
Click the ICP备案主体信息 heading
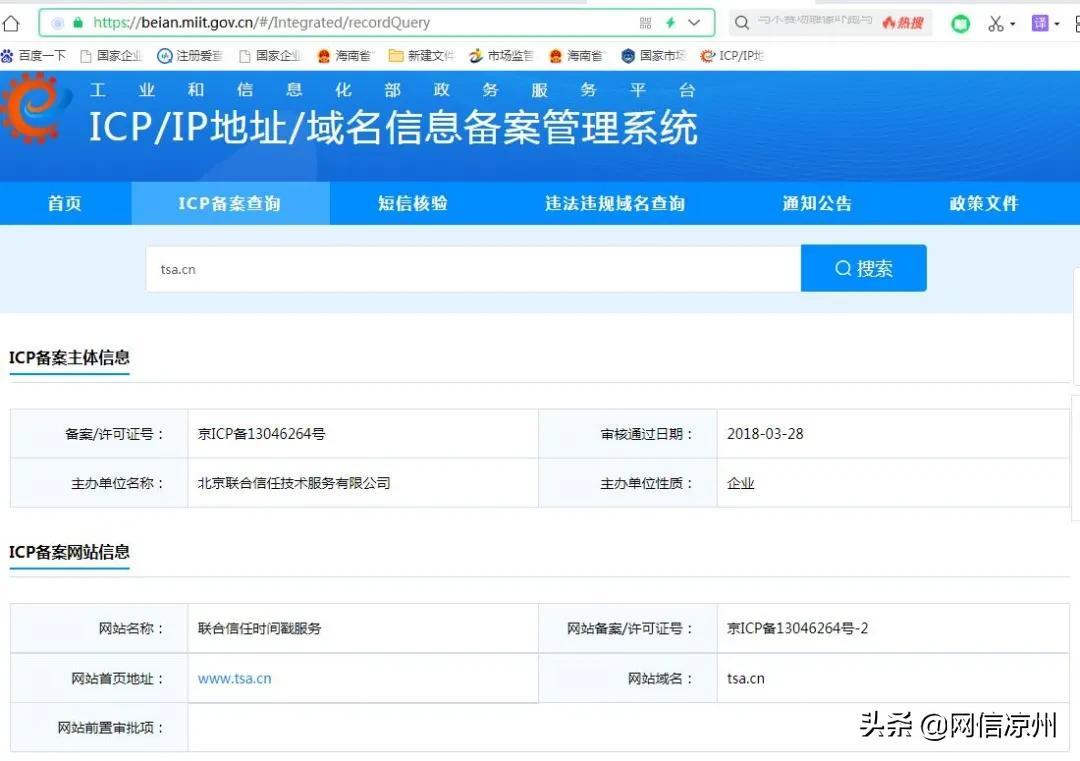(x=69, y=357)
